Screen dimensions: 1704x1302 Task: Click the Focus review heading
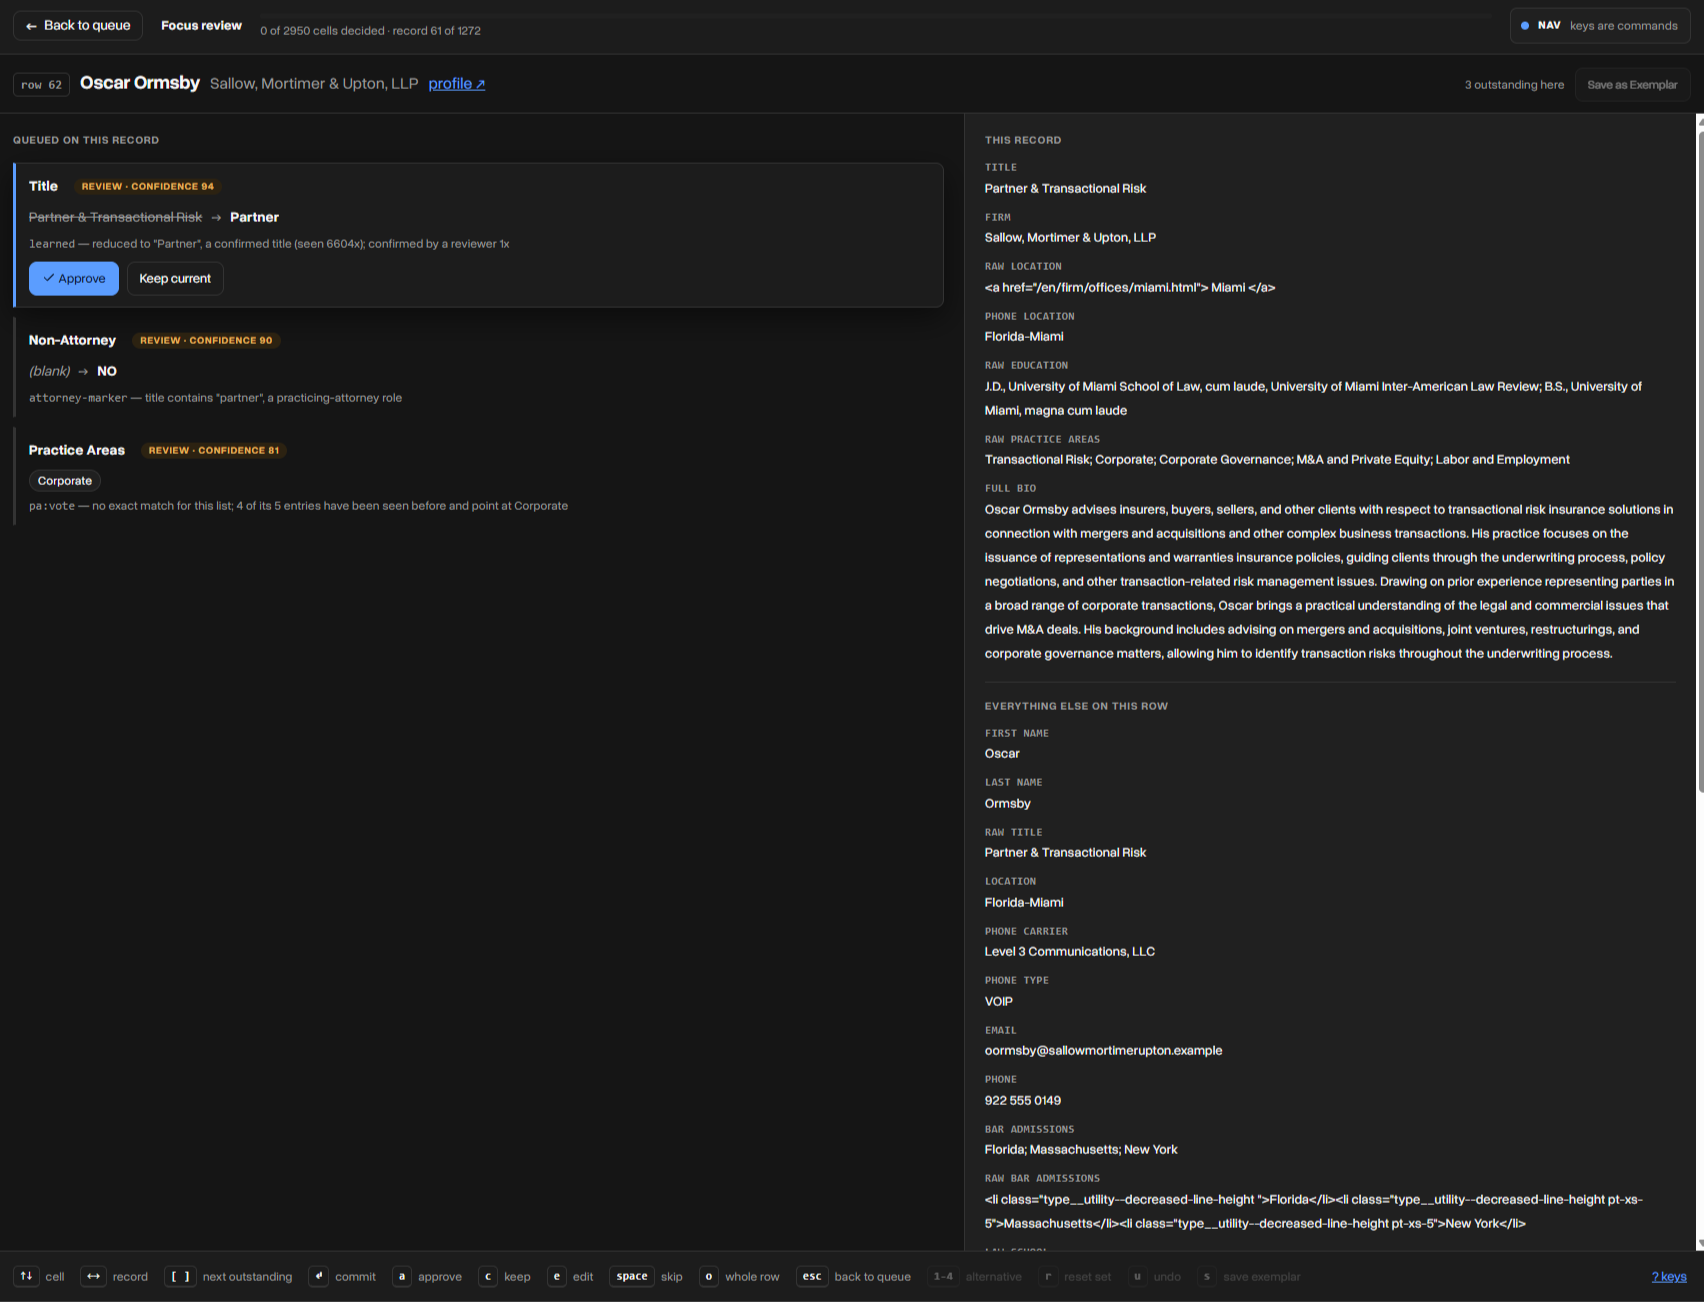coord(201,26)
